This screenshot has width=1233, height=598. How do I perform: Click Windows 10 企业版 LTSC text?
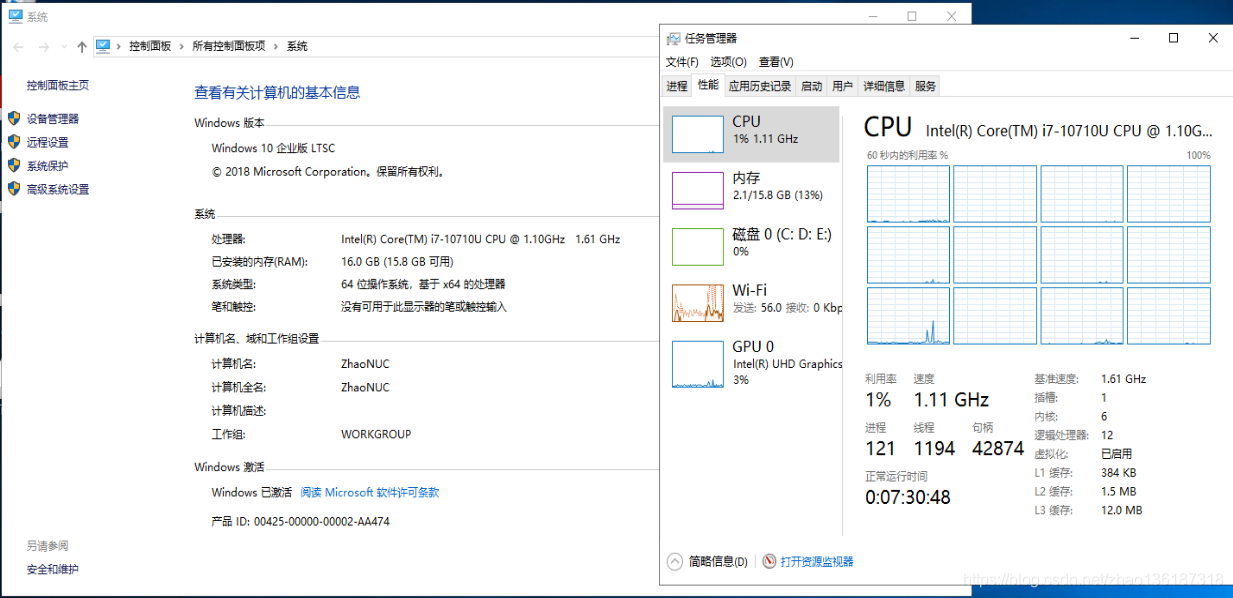pos(273,147)
